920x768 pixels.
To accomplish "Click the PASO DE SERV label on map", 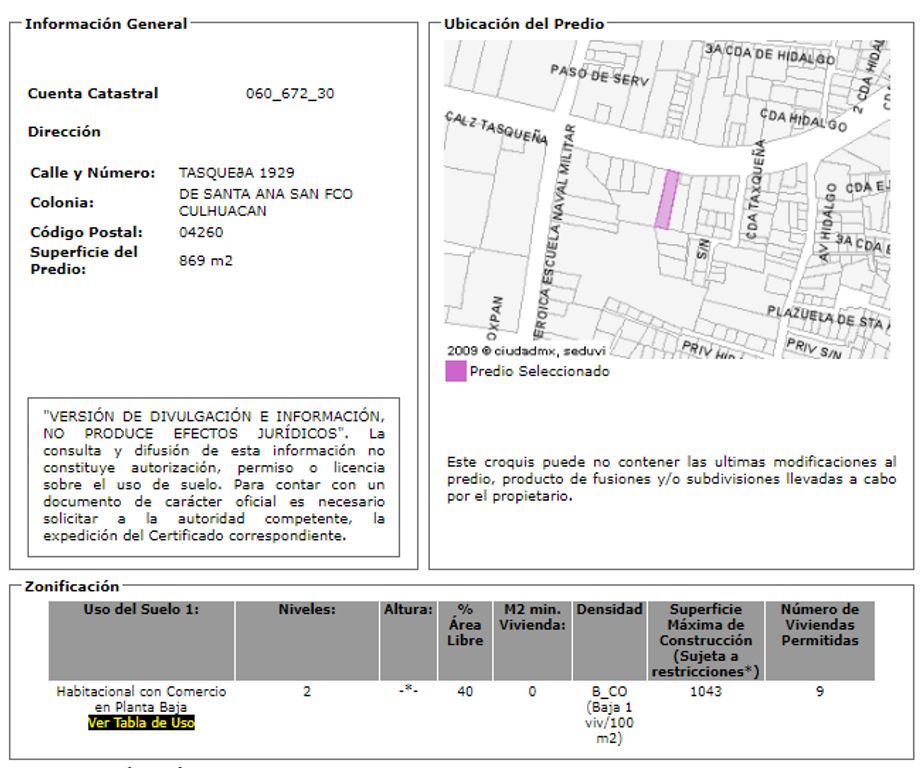I will click(x=599, y=75).
